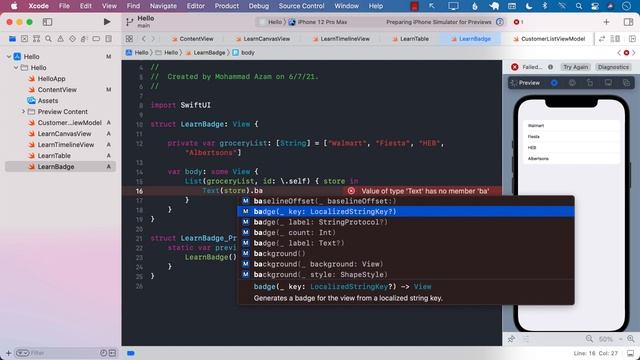This screenshot has width=640, height=360.
Task: Open the LearnTable editor tab
Action: [x=410, y=39]
